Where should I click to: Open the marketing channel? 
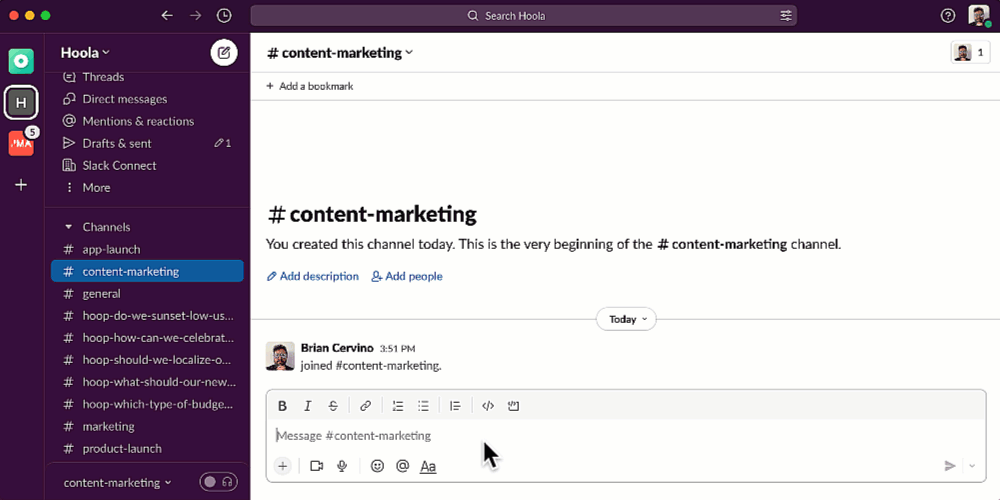tap(108, 426)
